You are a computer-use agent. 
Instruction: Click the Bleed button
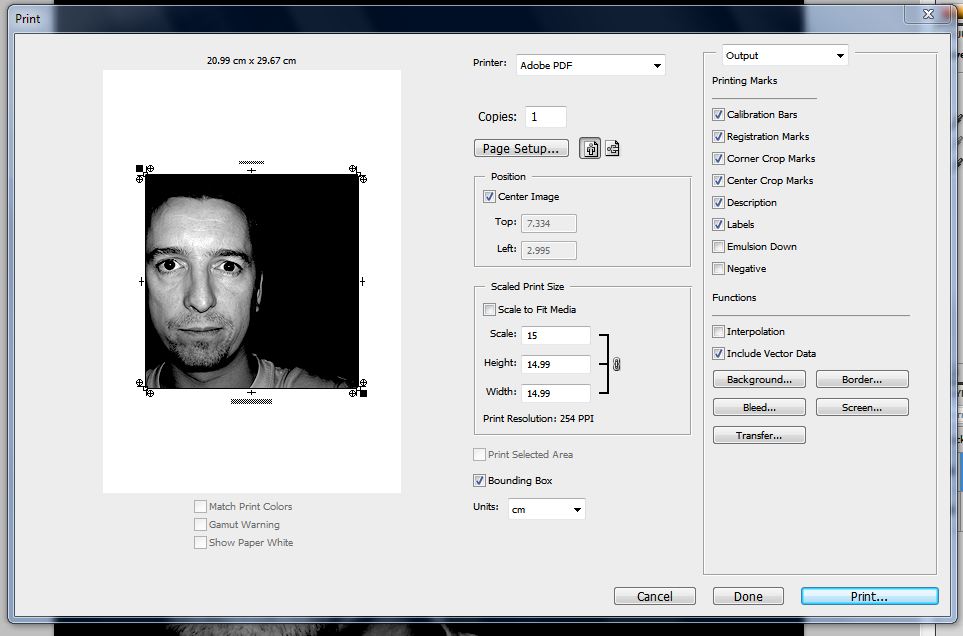click(x=759, y=408)
